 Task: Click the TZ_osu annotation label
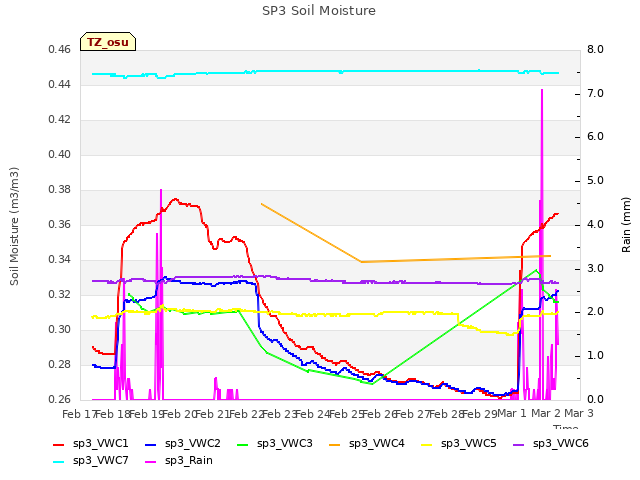click(108, 42)
